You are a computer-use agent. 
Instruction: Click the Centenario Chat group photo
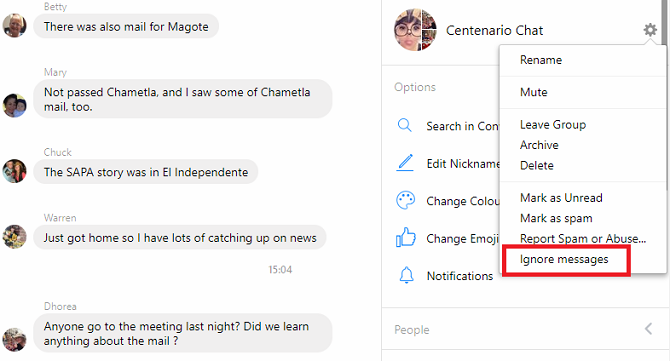click(x=415, y=30)
